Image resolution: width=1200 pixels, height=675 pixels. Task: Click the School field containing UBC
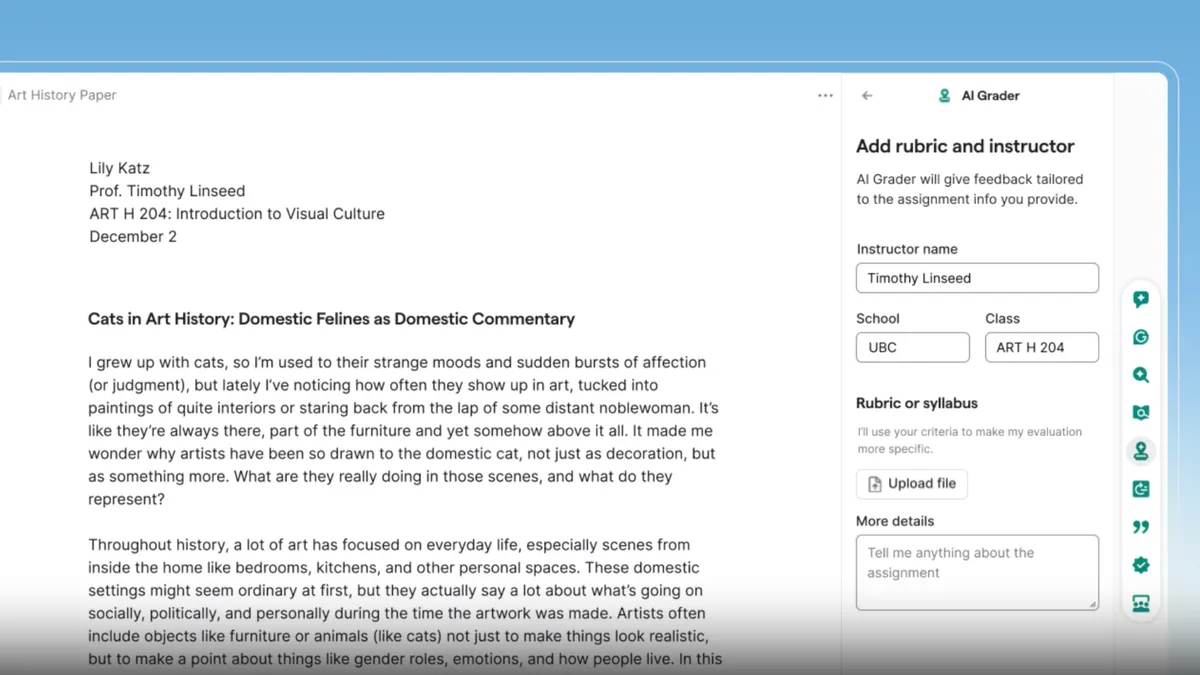[912, 347]
